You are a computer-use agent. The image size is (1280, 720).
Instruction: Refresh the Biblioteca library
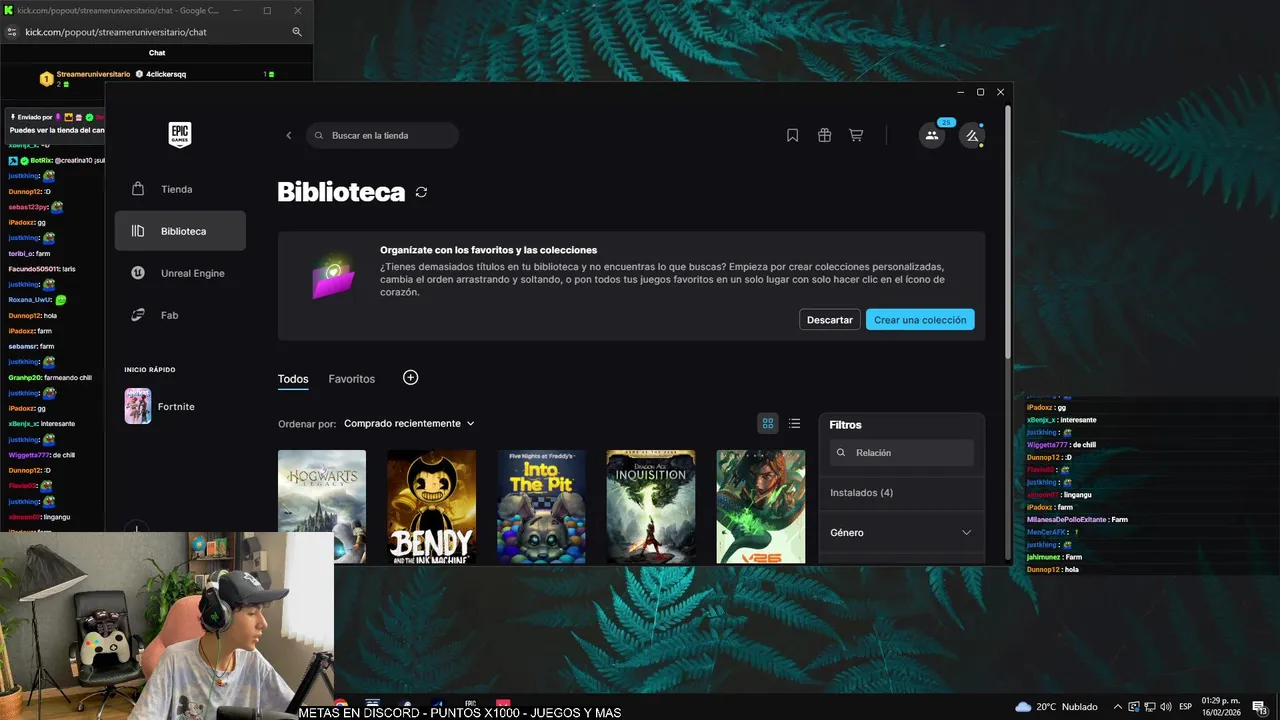tap(421, 192)
